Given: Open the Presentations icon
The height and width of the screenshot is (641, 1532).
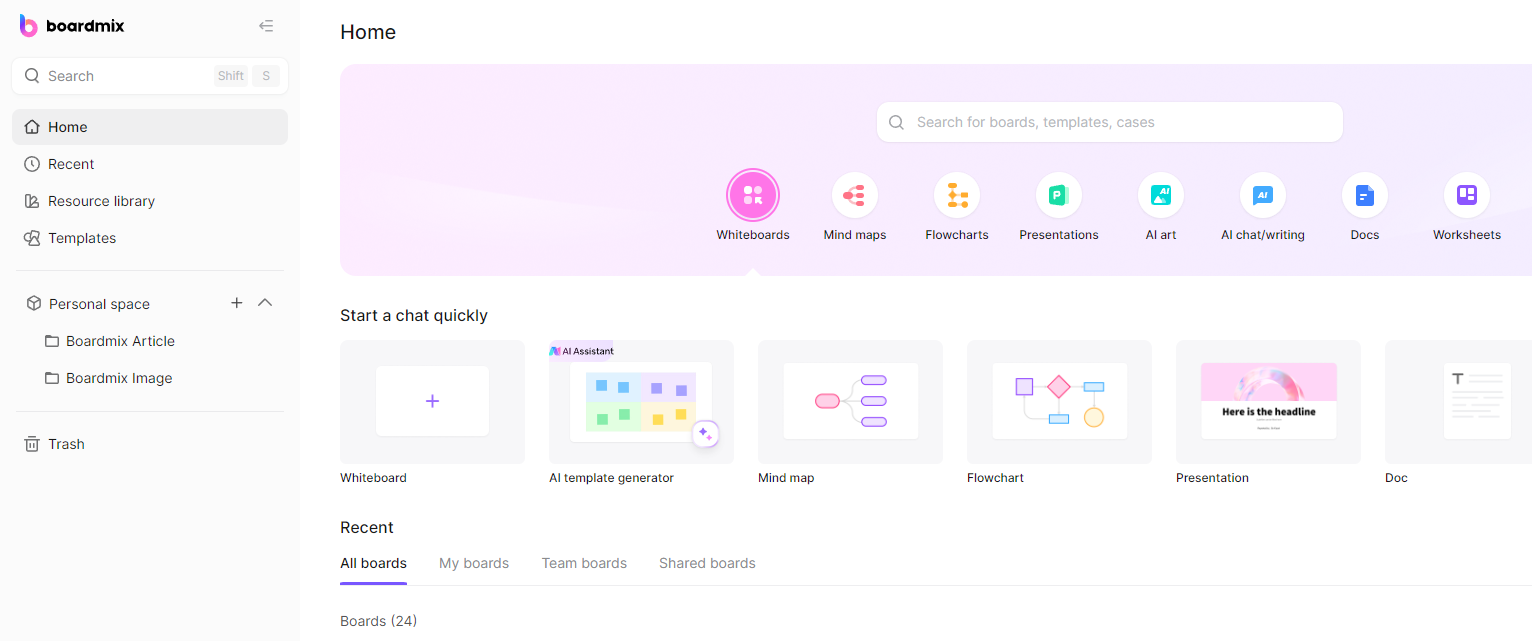Looking at the screenshot, I should click(1059, 195).
